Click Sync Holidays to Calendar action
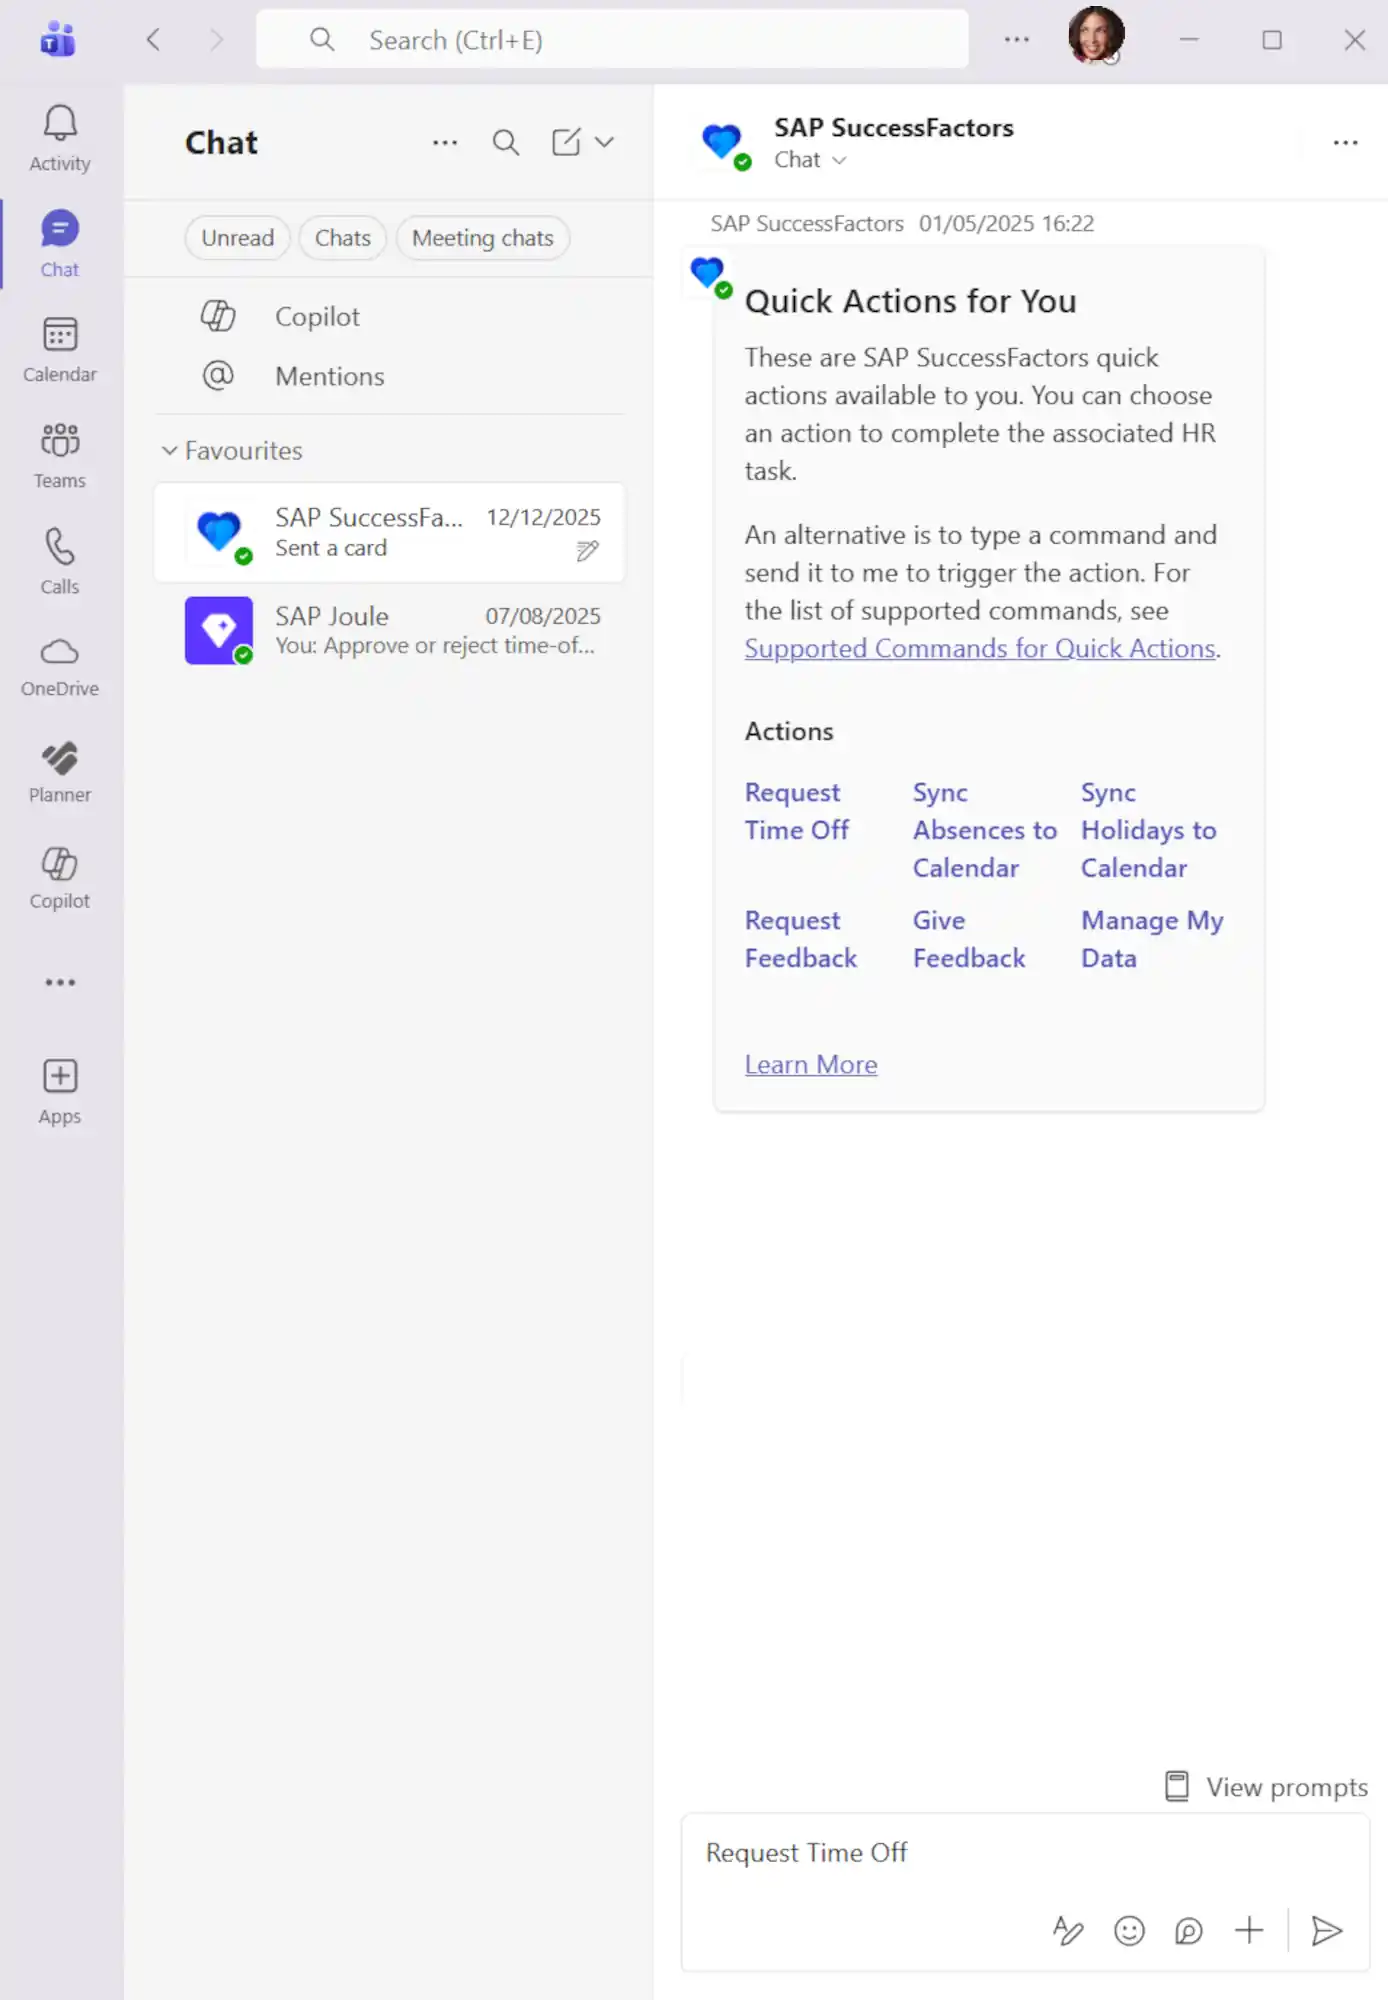The height and width of the screenshot is (2000, 1388). click(1148, 830)
